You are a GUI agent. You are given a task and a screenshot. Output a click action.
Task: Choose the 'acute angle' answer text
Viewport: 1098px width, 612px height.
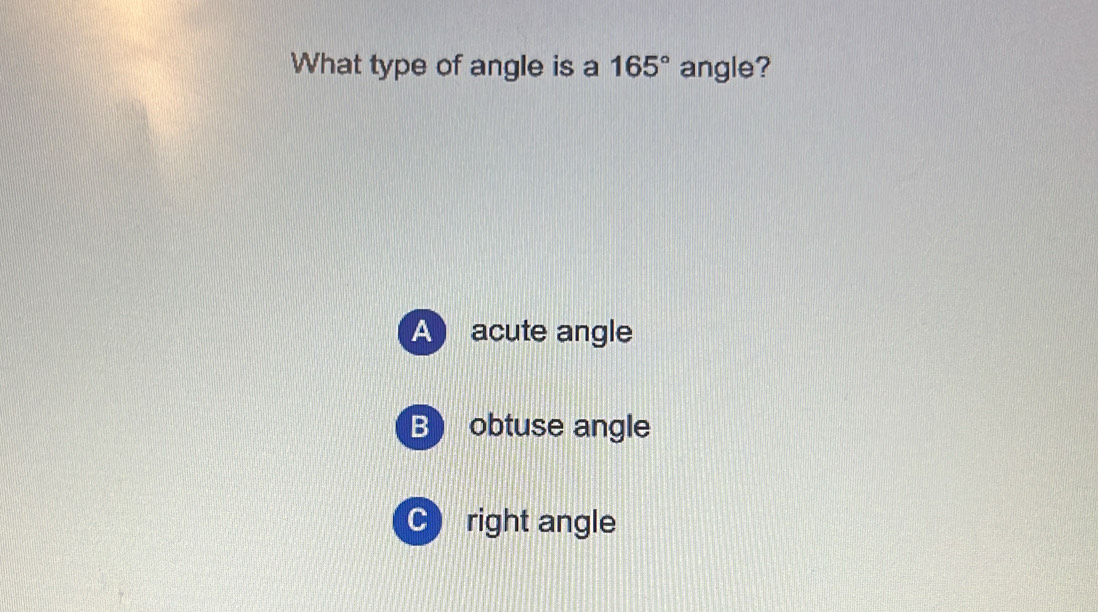551,332
